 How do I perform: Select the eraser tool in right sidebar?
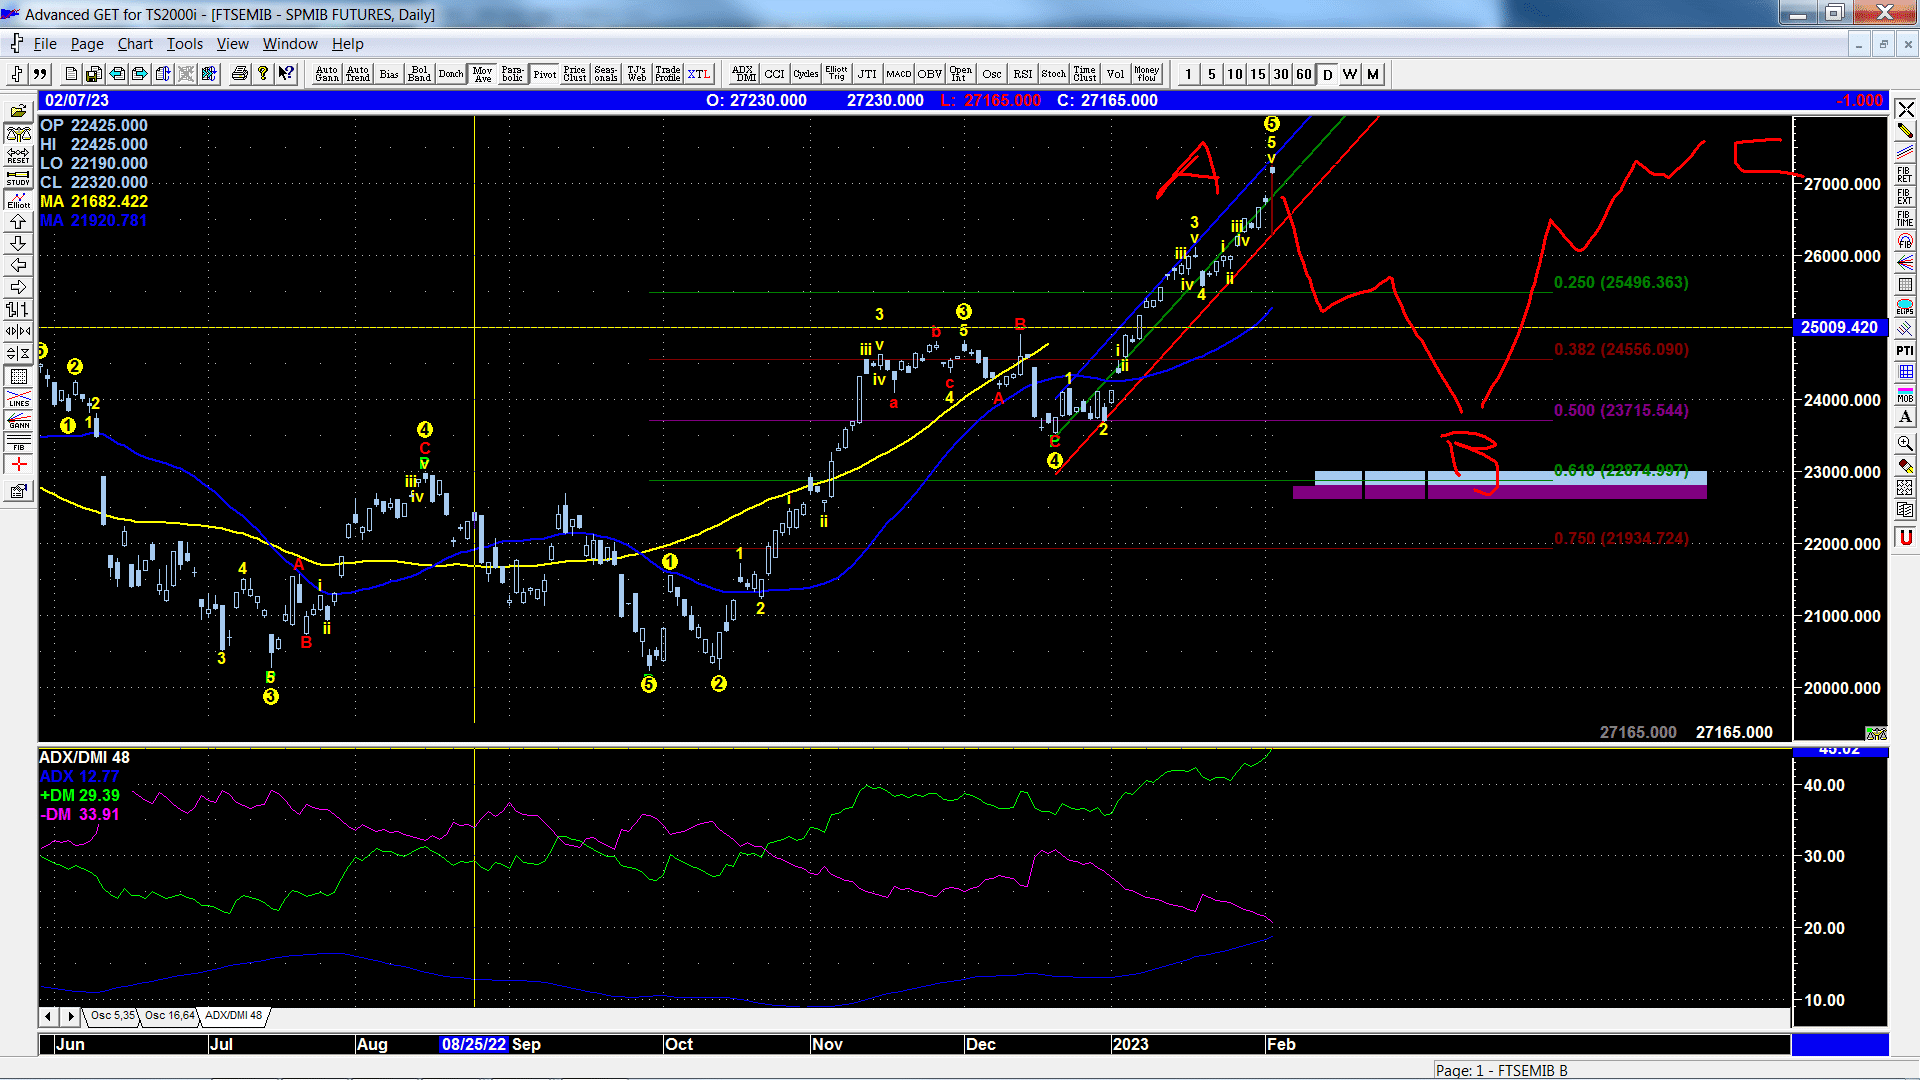tap(1905, 465)
